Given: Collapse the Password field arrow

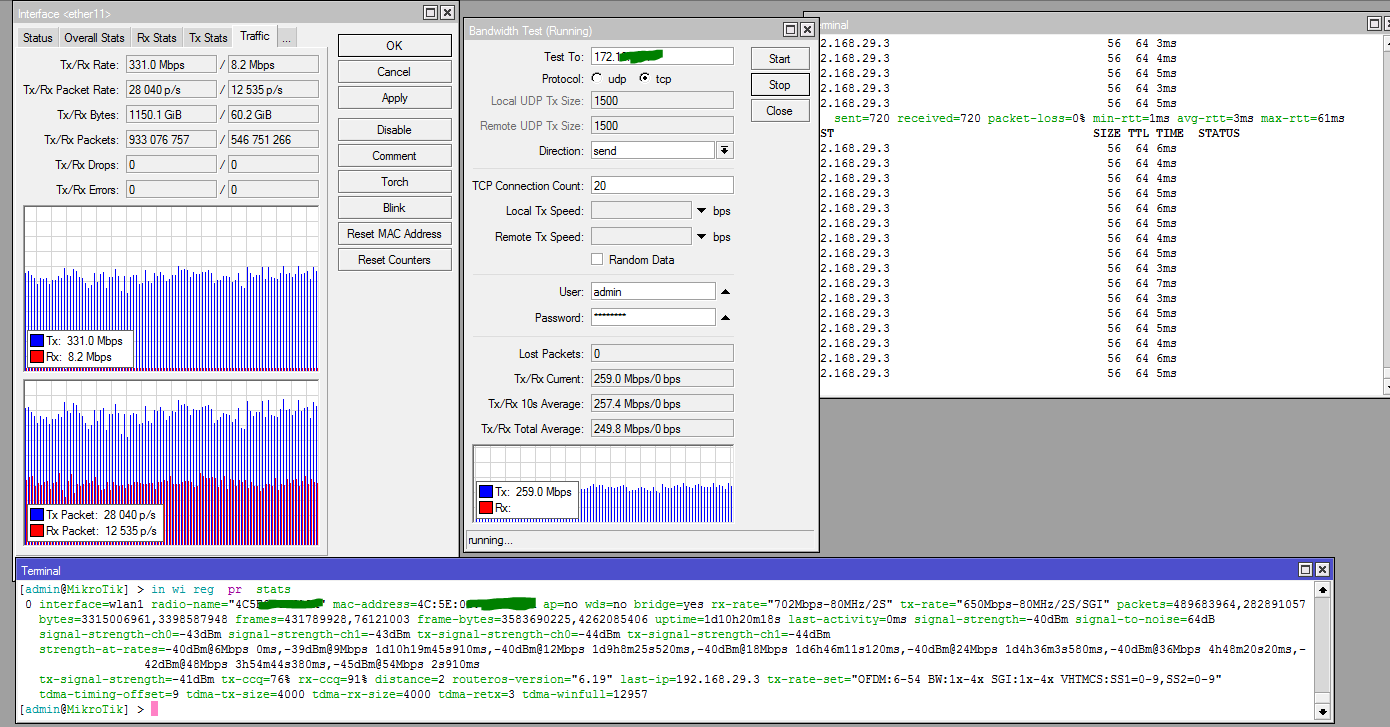Looking at the screenshot, I should (725, 318).
